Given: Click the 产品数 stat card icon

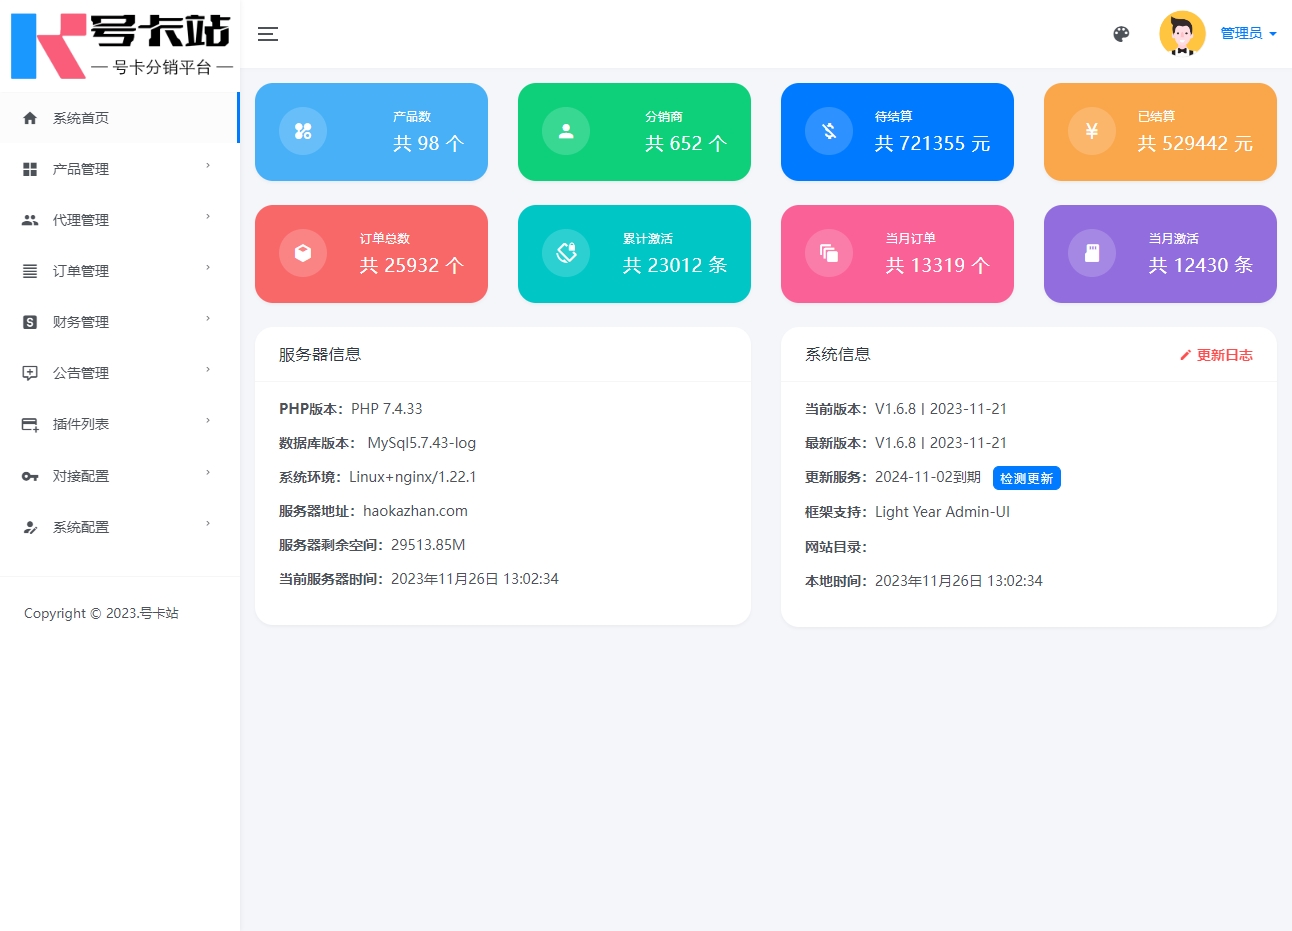Looking at the screenshot, I should click(303, 131).
